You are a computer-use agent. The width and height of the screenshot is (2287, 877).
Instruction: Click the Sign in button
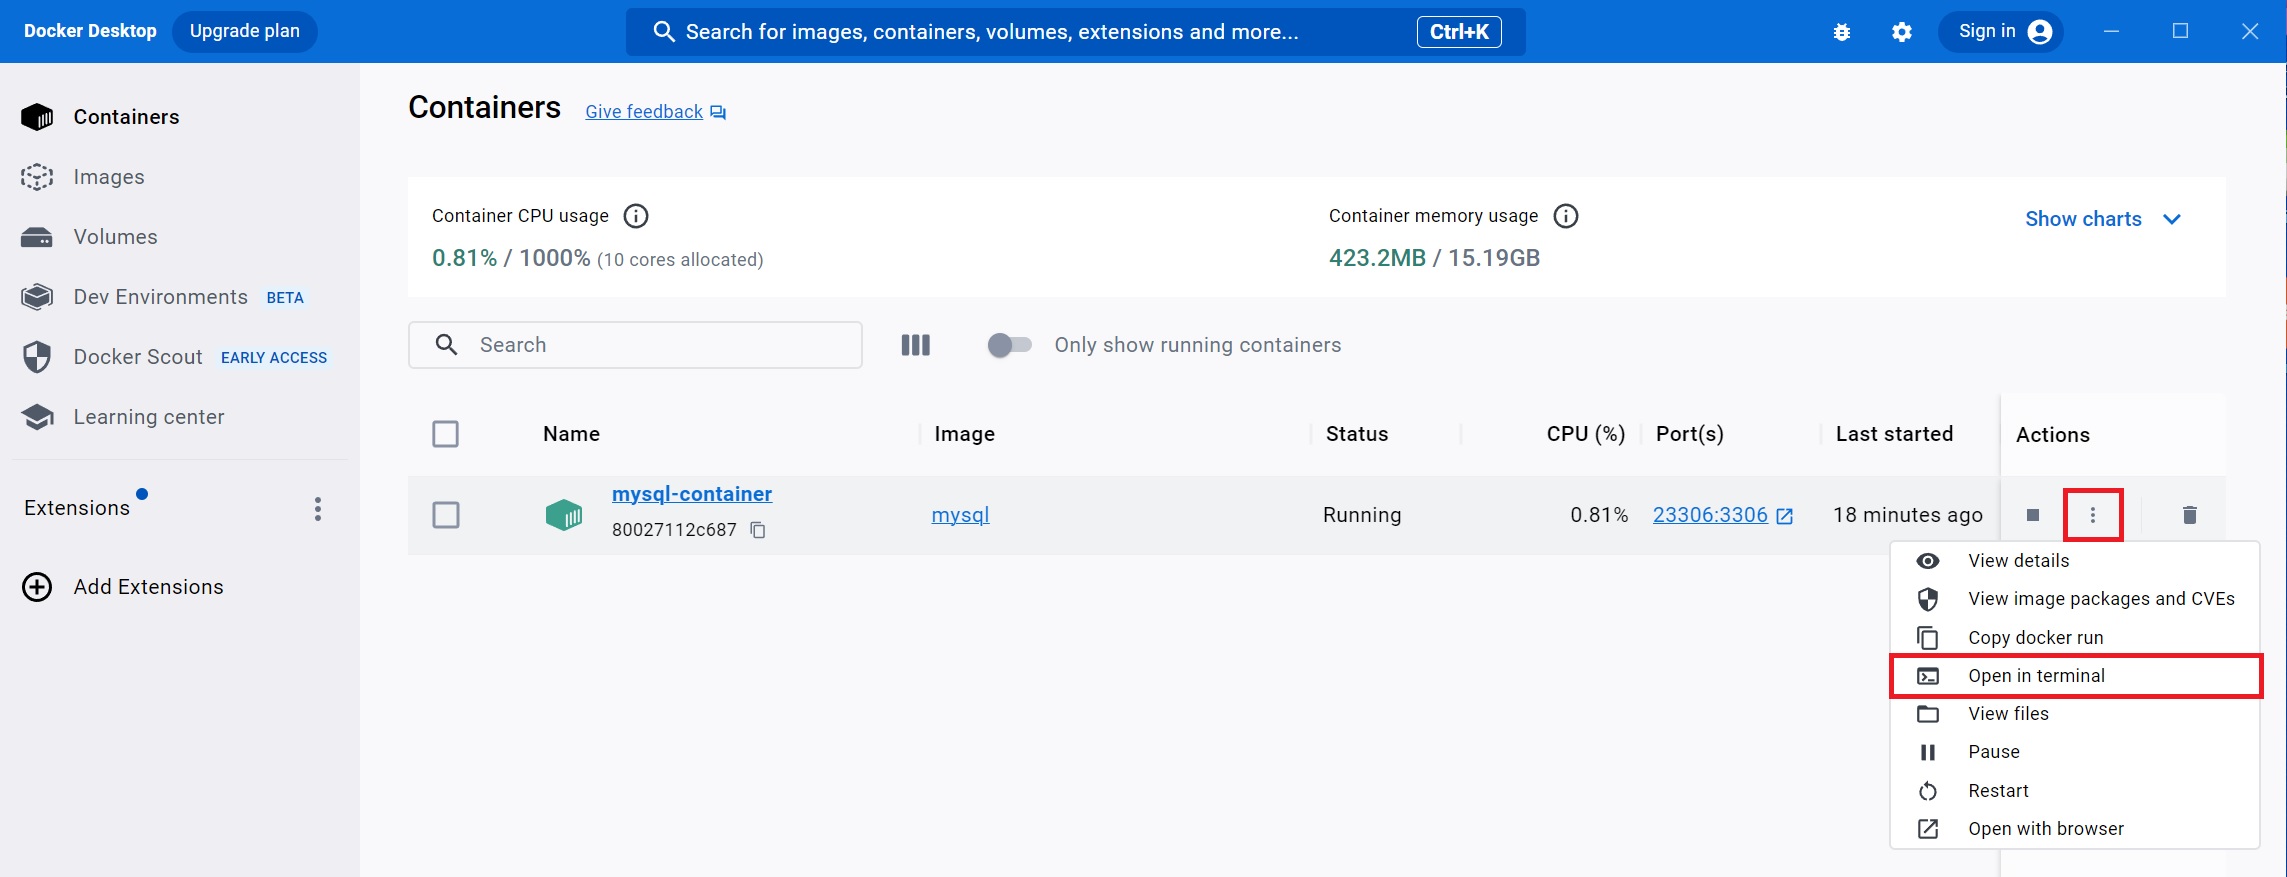2001,32
